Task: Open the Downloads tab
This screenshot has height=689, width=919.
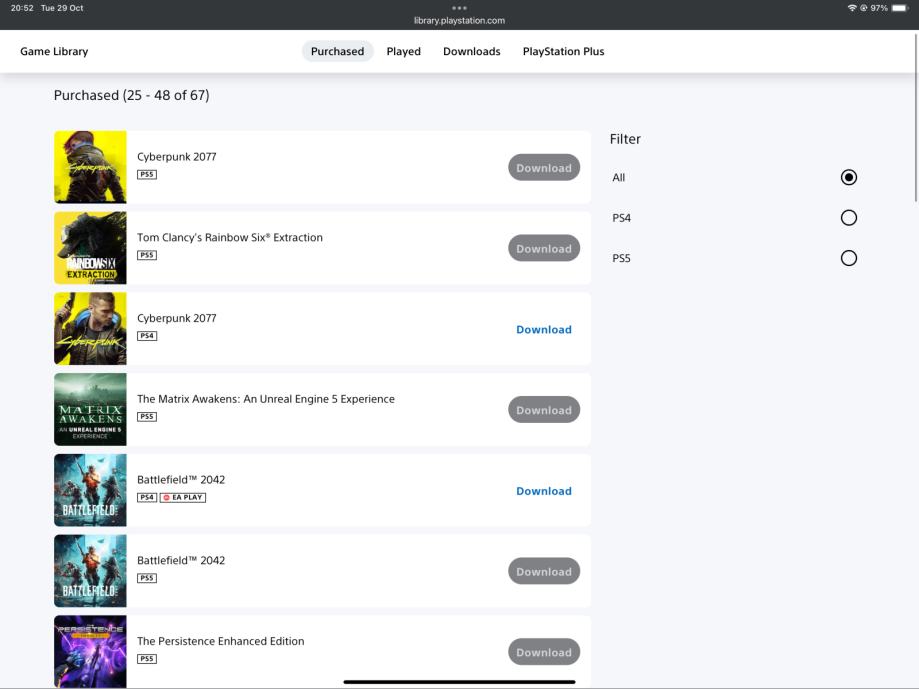Action: (x=471, y=52)
